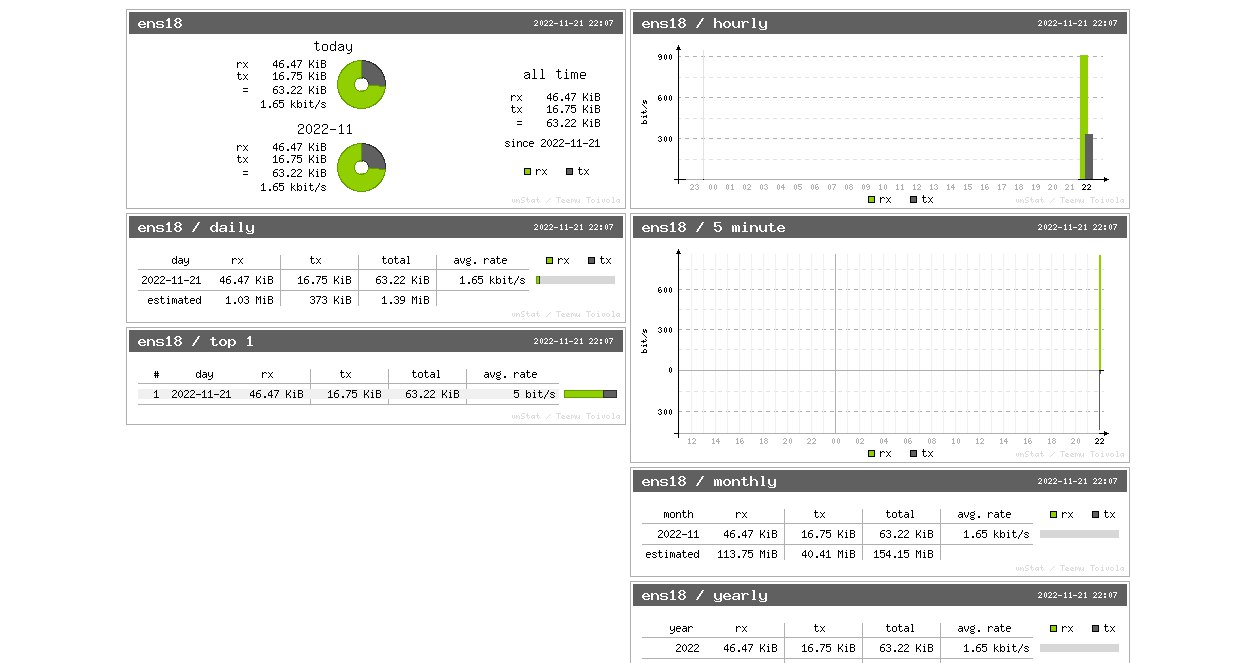This screenshot has height=663, width=1255.
Task: Select the ens18 / yearly panel header
Action: pyautogui.click(x=880, y=595)
